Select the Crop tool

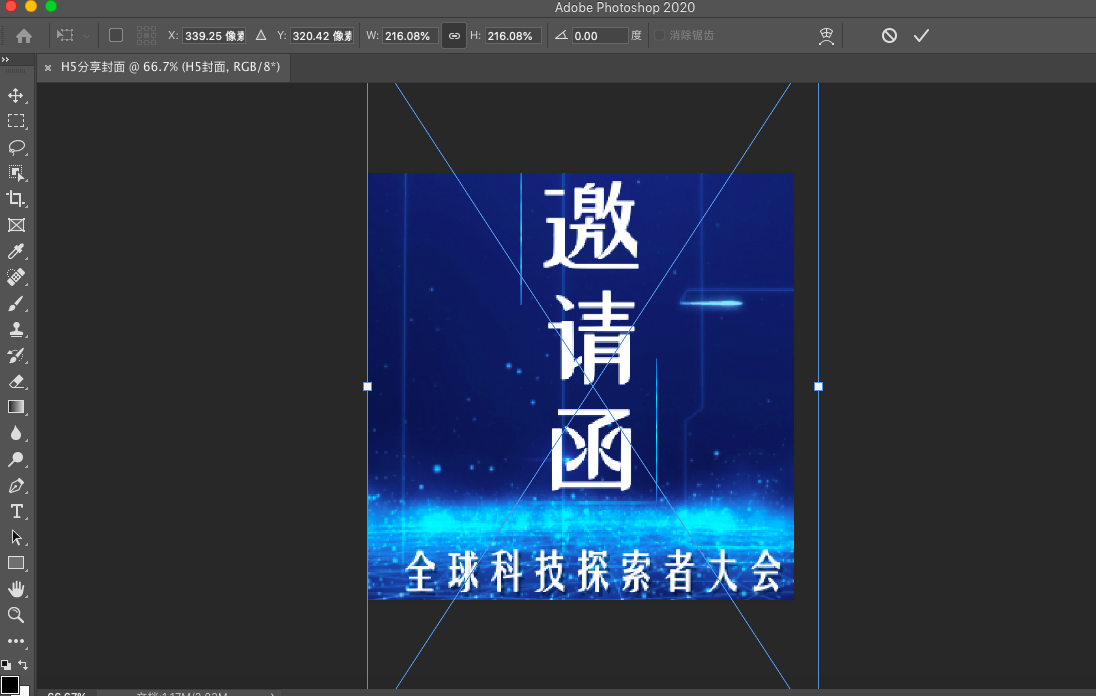[x=15, y=198]
